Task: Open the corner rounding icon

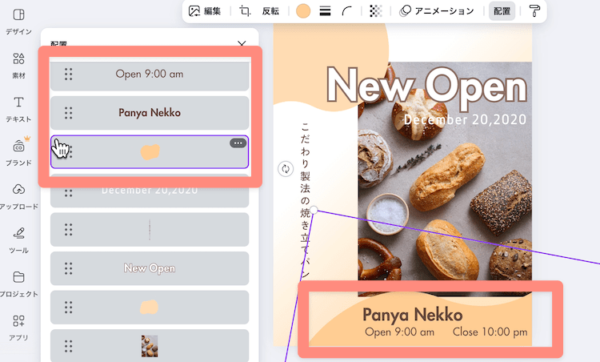Action: [347, 11]
